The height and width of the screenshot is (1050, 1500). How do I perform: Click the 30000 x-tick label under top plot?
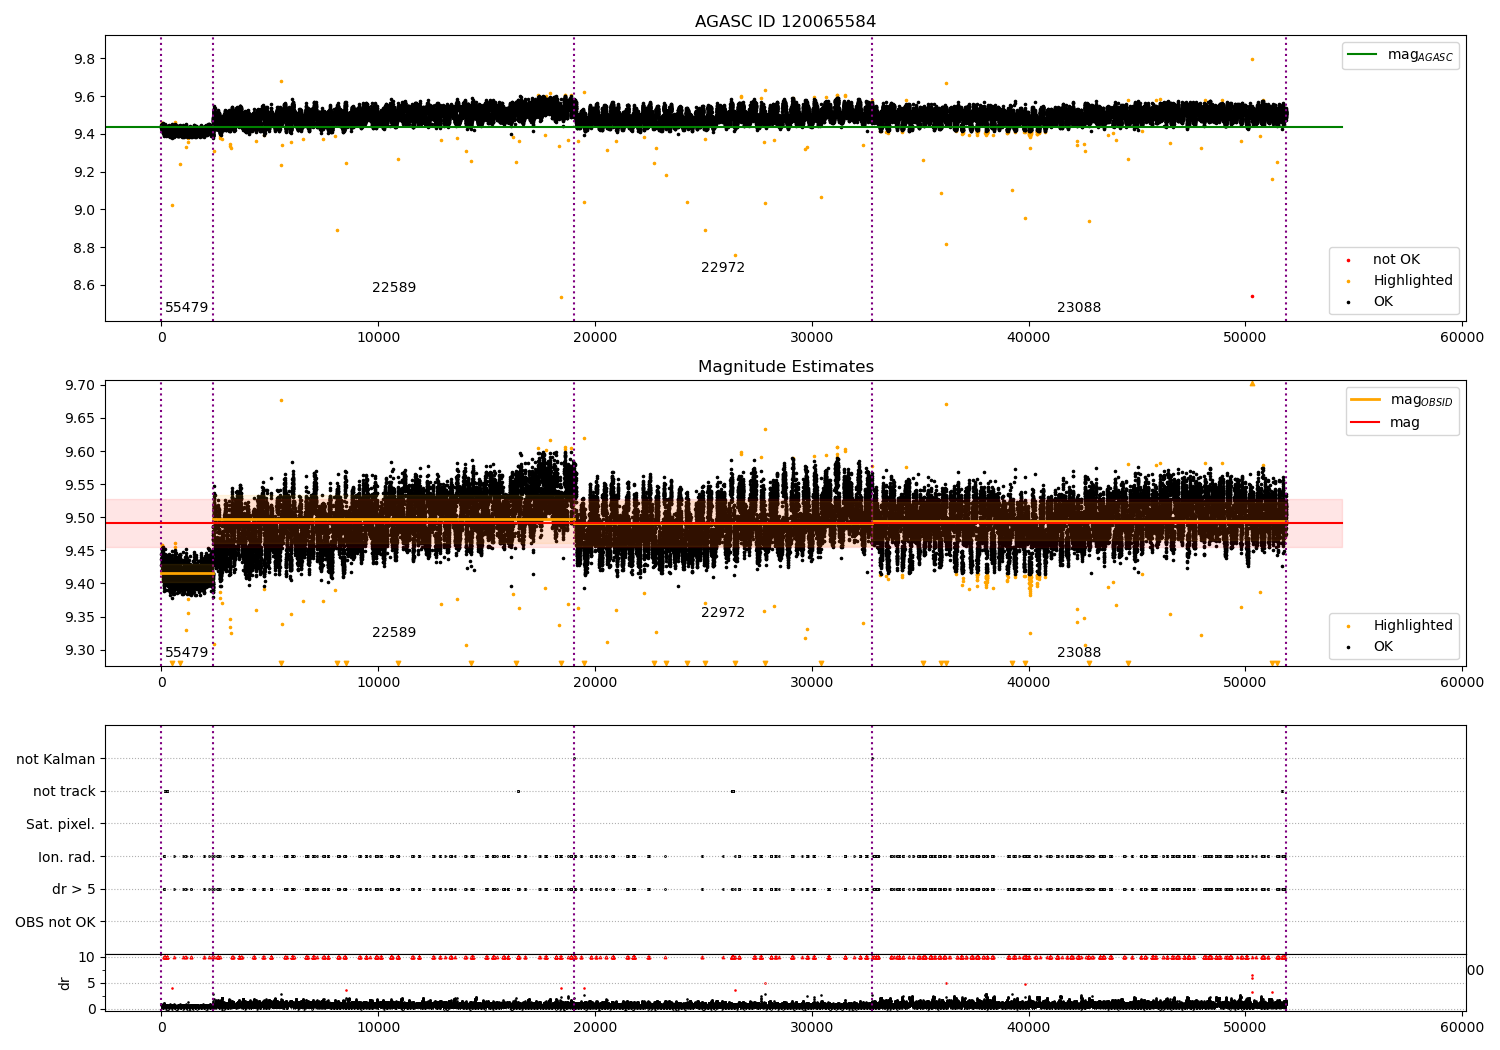tap(812, 338)
